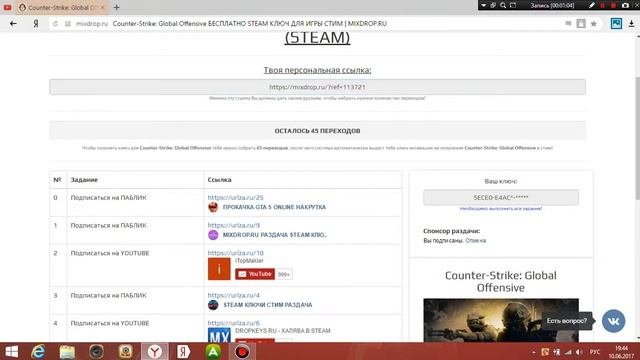Image resolution: width=640 pixels, height=360 pixels.
Task: Click the recorder overlay camera icon
Action: pyautogui.click(x=625, y=5)
